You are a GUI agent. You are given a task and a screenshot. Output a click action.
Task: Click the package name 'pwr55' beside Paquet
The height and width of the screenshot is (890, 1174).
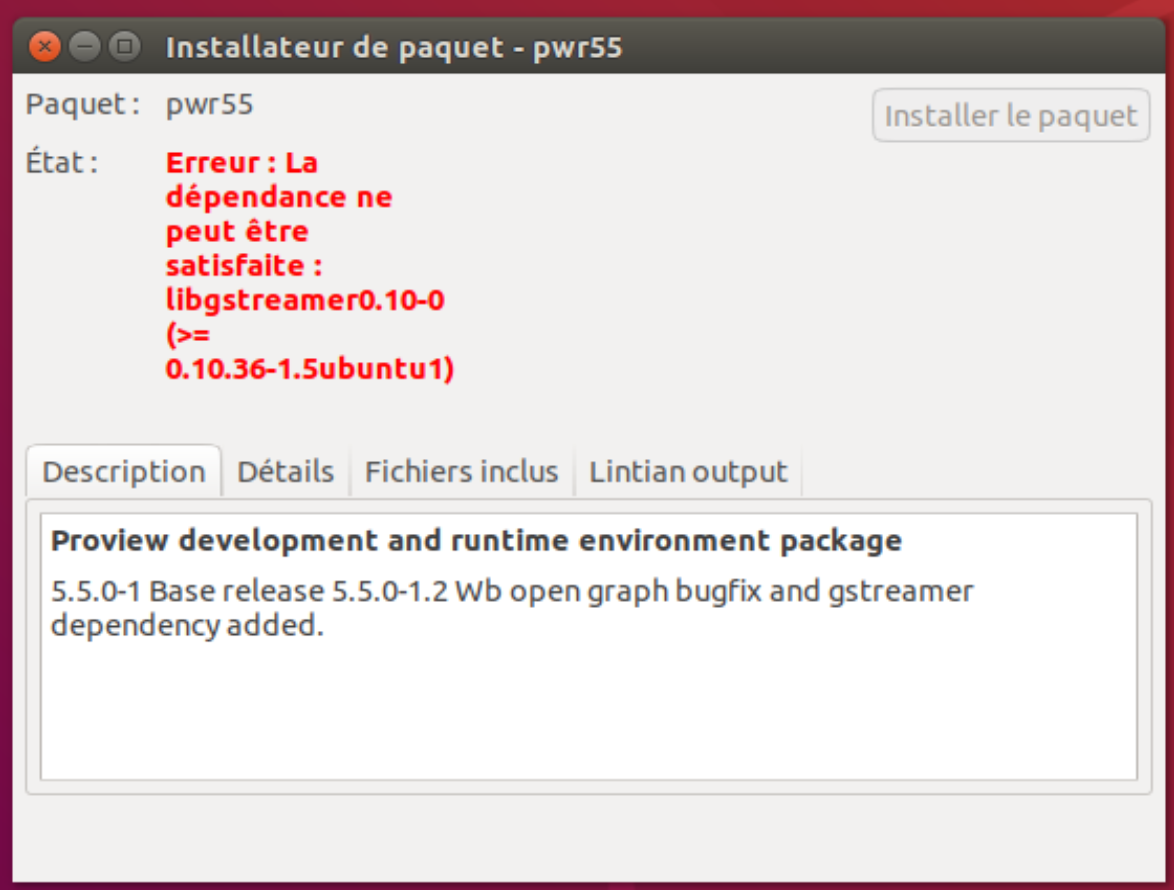pyautogui.click(x=209, y=104)
